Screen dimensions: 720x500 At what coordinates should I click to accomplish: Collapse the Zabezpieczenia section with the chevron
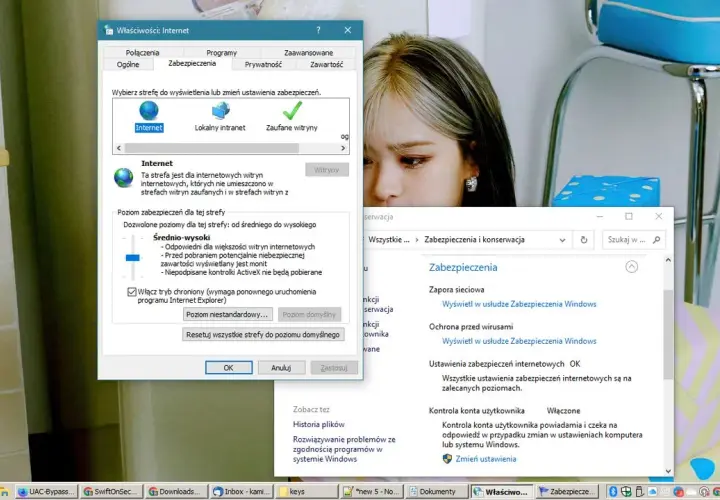coord(631,267)
